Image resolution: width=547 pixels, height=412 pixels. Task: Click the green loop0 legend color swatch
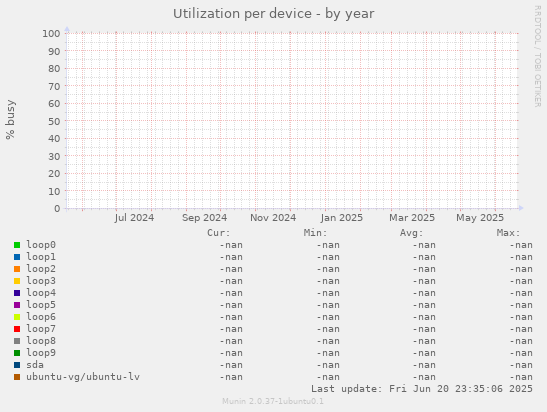[17, 245]
